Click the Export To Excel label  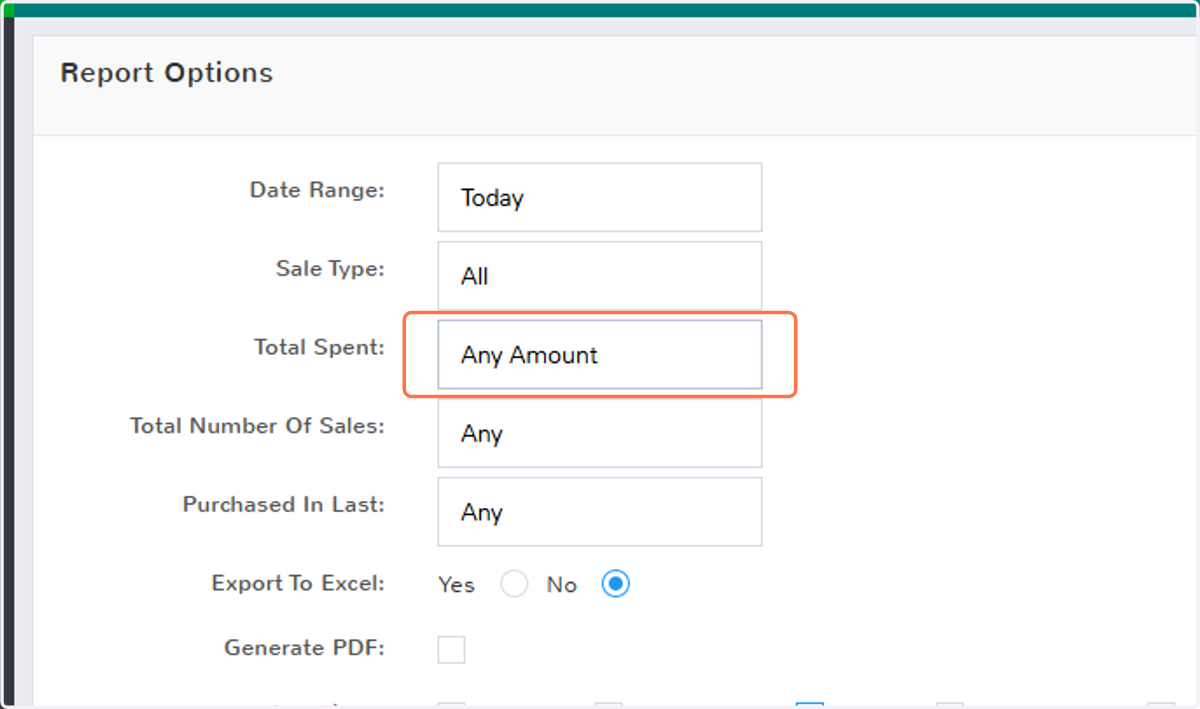pyautogui.click(x=298, y=583)
